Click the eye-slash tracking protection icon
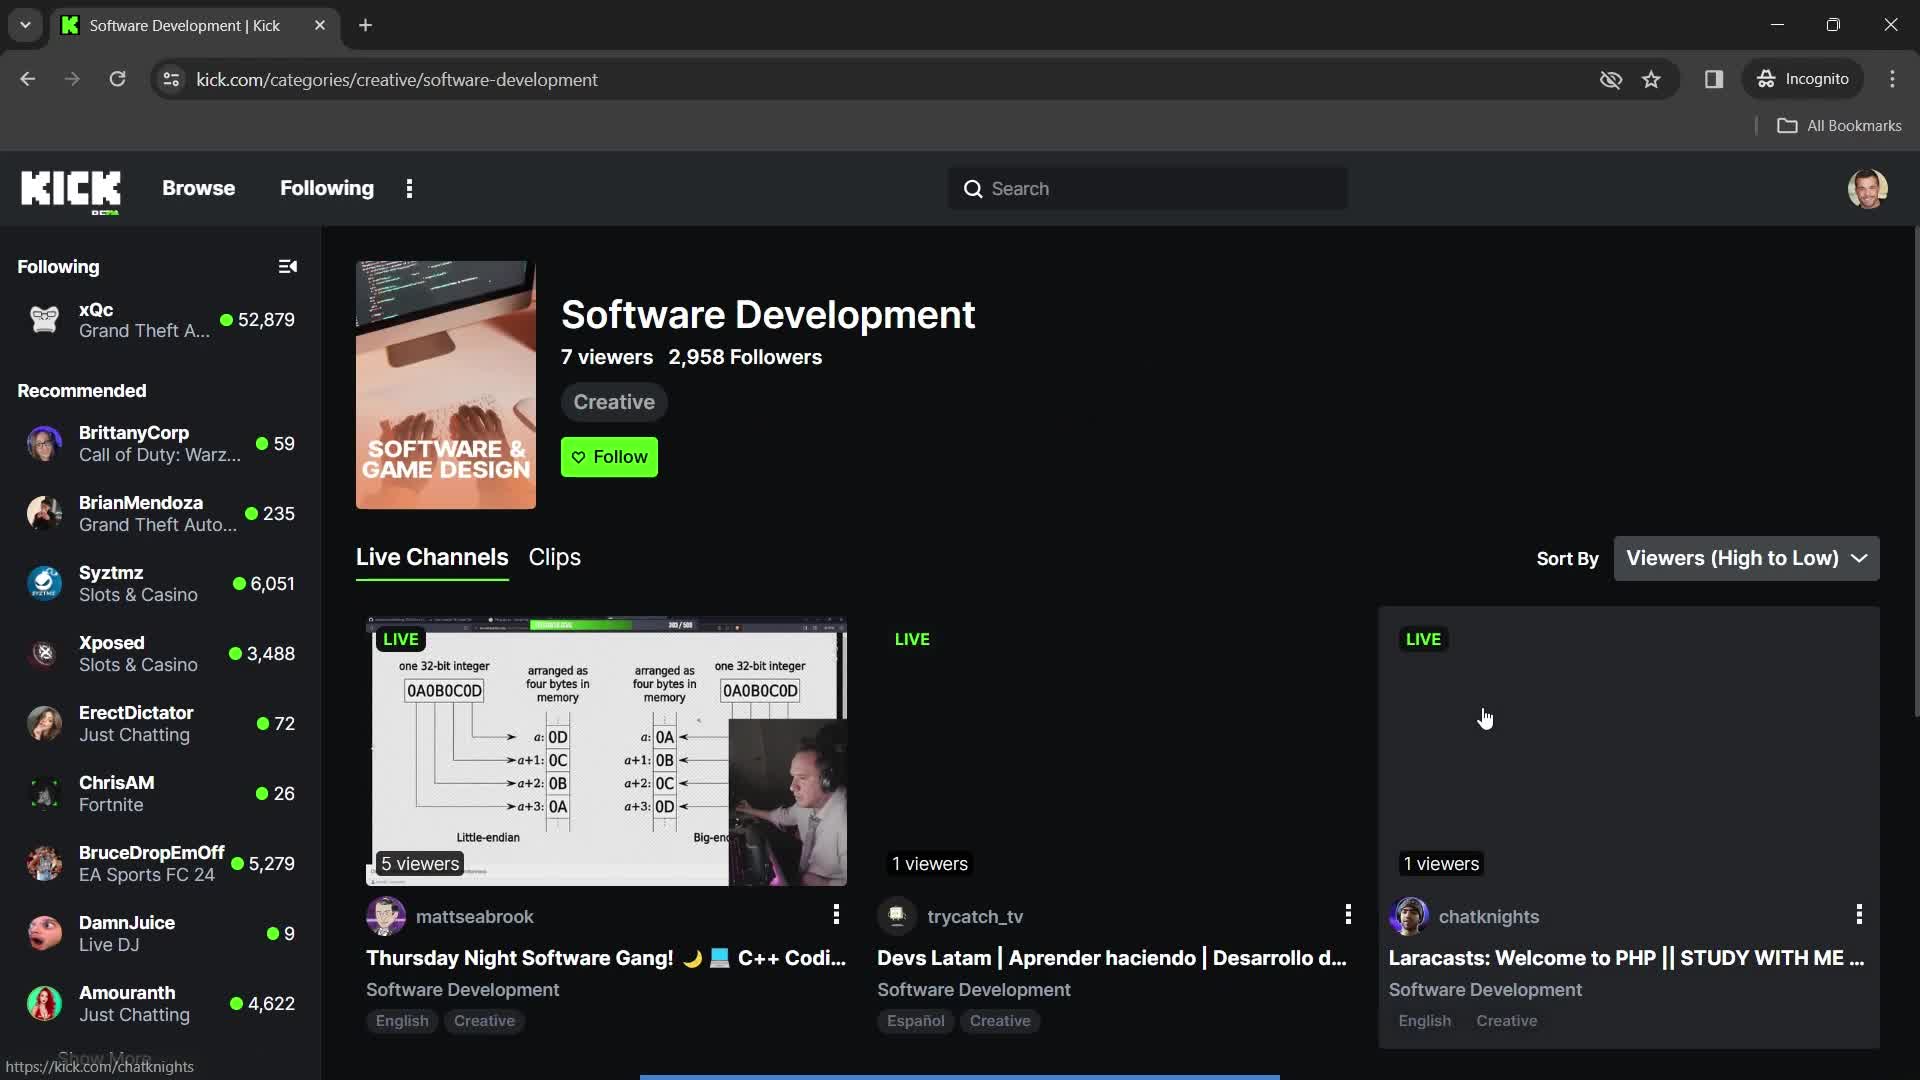The height and width of the screenshot is (1080, 1920). click(1610, 80)
